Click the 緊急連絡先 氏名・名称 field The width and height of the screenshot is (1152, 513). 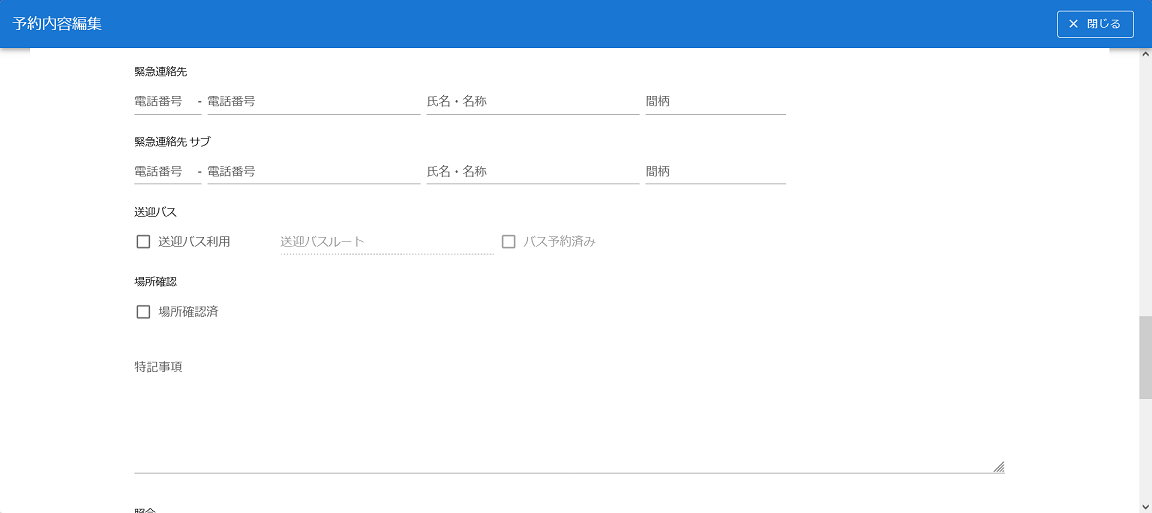tap(532, 102)
